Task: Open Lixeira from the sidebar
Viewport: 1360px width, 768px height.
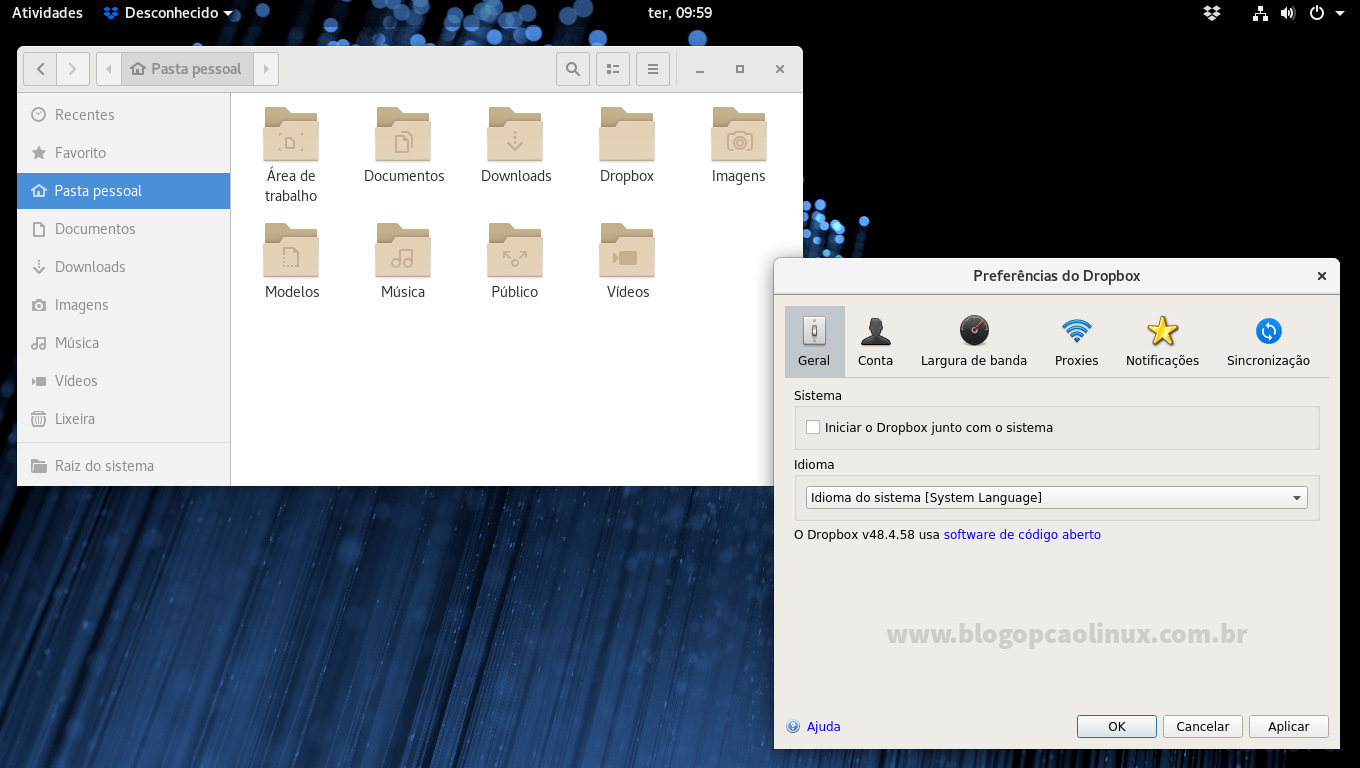Action: pyautogui.click(x=123, y=419)
